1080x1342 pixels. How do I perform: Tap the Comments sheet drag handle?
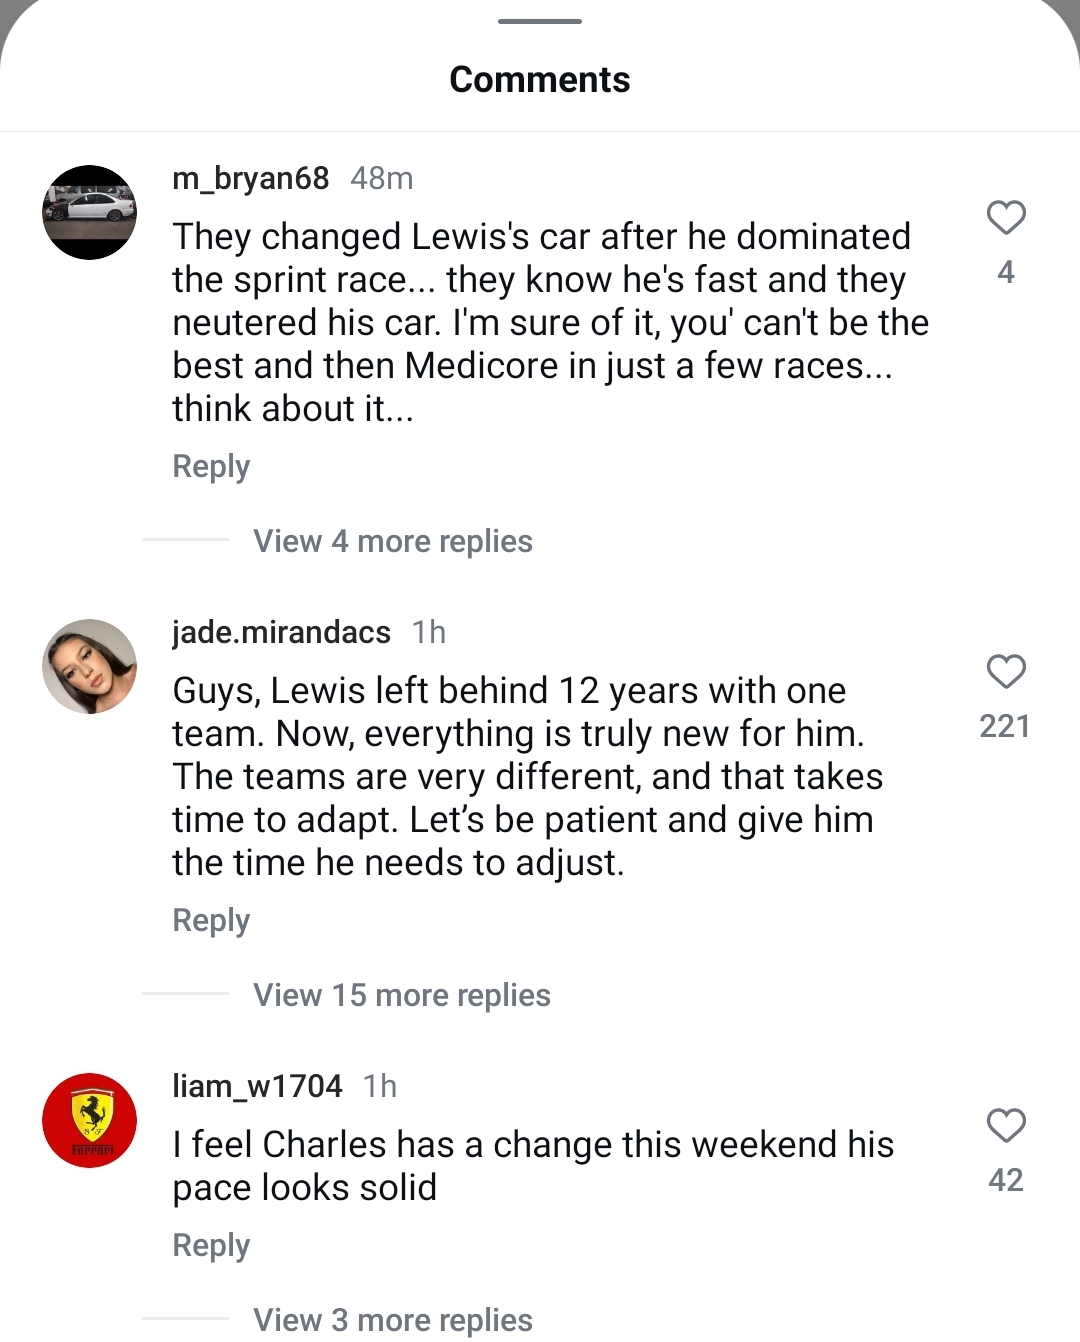540,21
